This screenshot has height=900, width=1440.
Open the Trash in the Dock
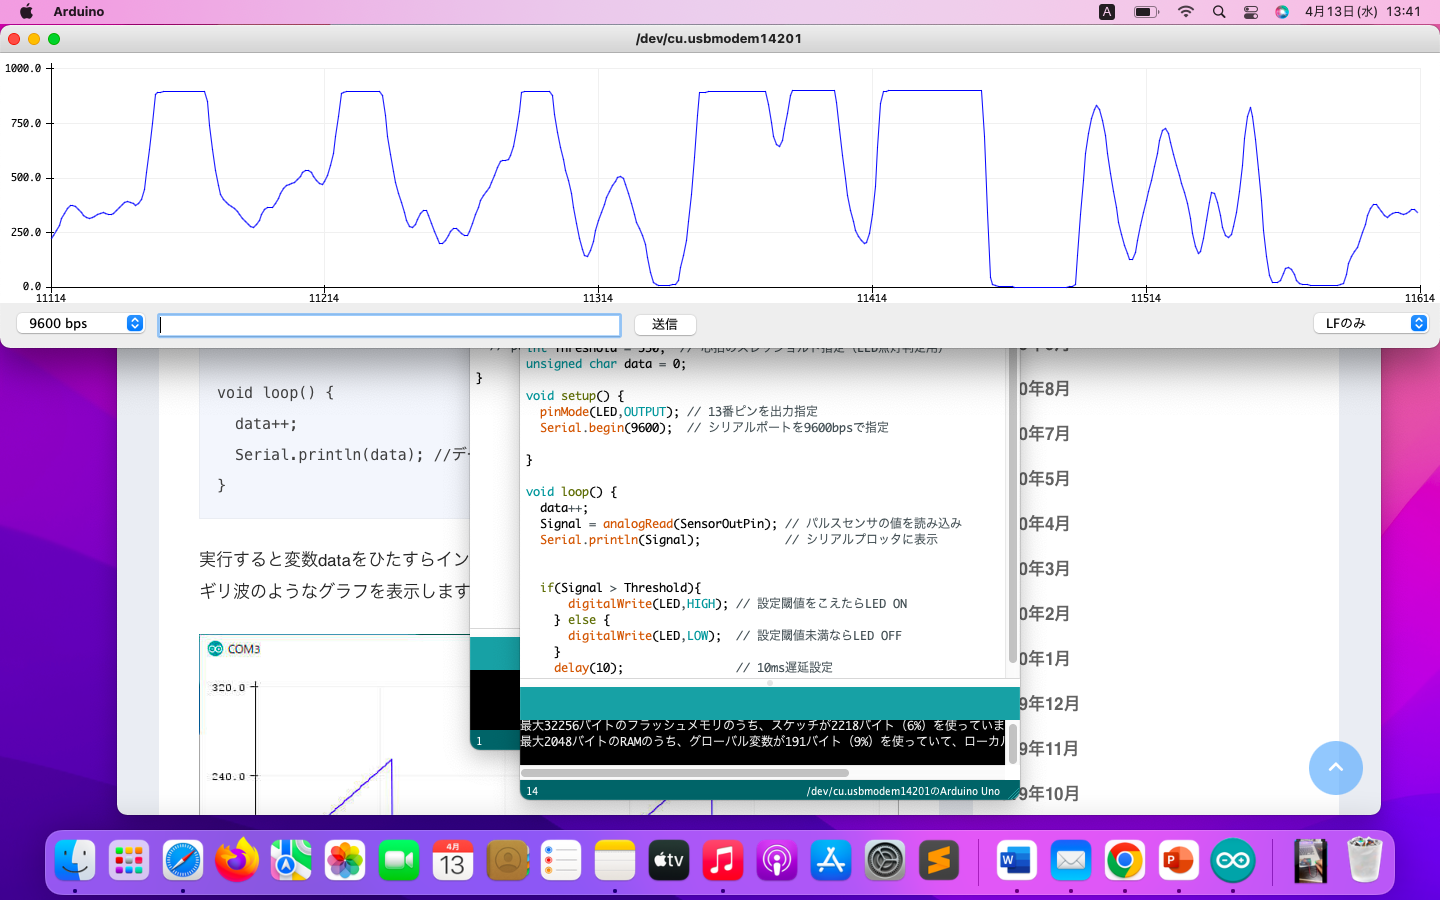1365,860
